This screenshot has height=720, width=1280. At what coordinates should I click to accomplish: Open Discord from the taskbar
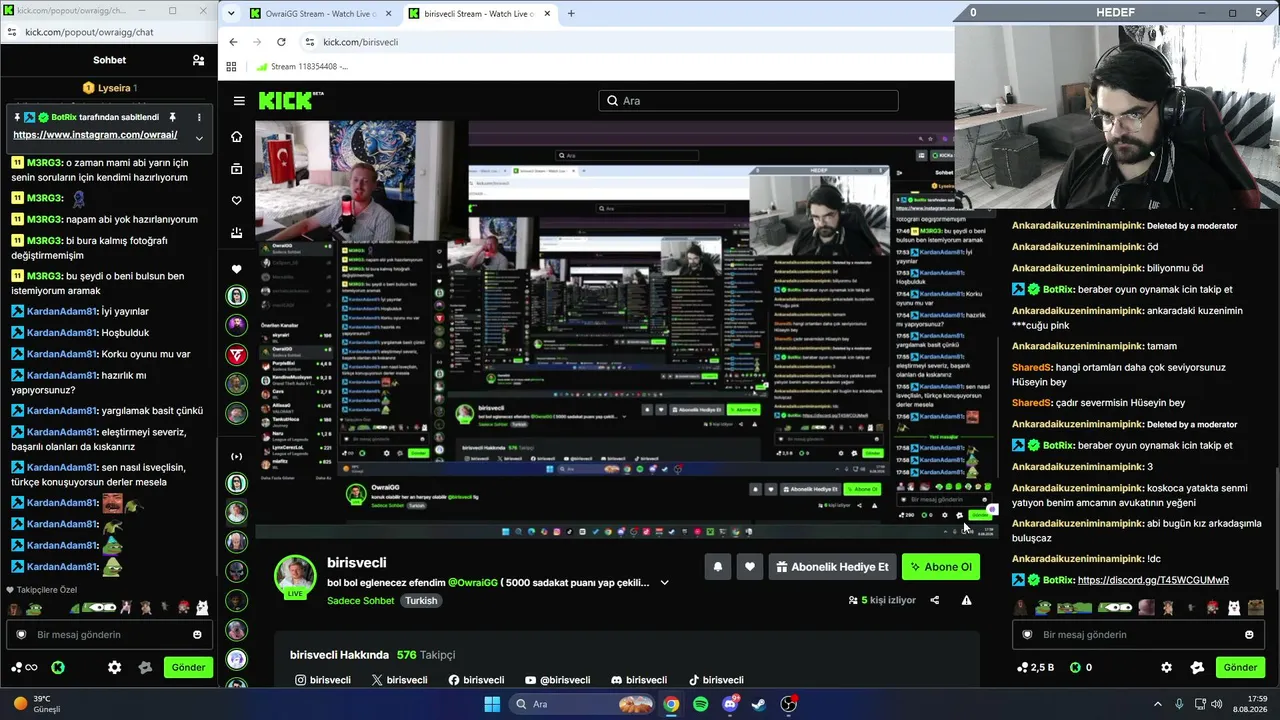[x=730, y=704]
